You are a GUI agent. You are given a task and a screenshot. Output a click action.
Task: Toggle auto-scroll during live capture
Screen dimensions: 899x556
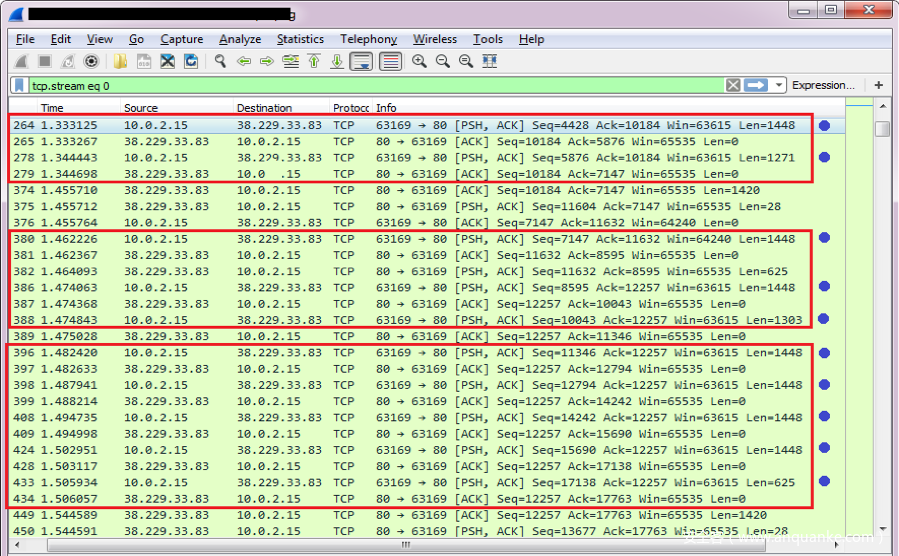coord(361,62)
